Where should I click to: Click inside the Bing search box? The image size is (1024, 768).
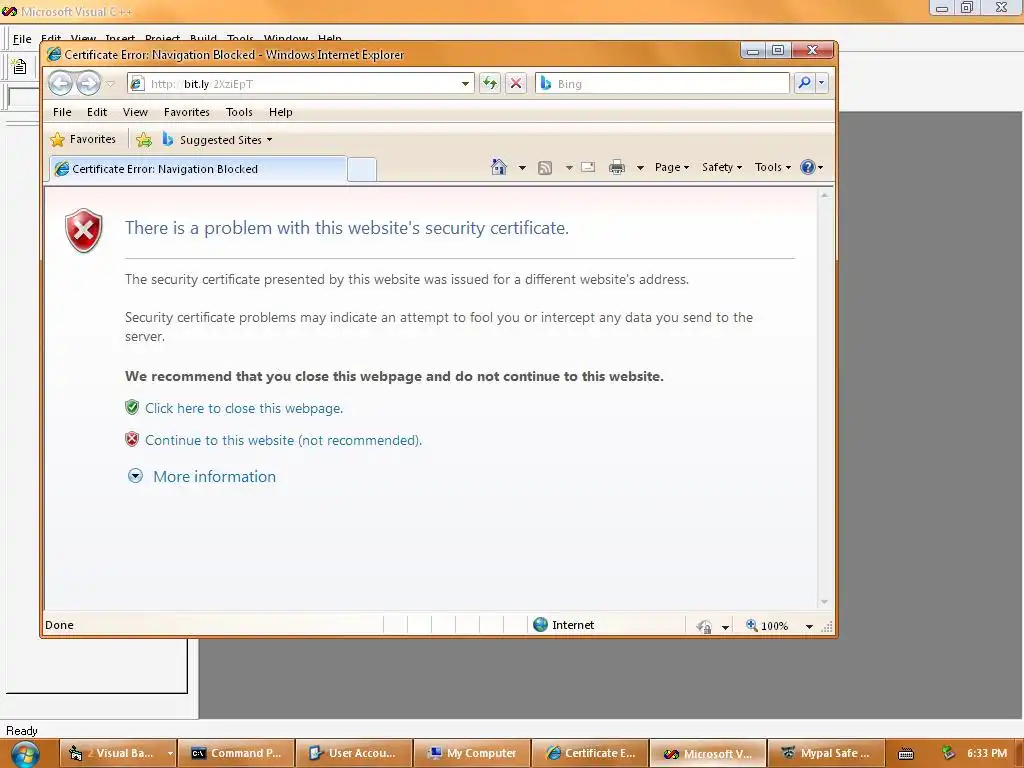[x=662, y=84]
